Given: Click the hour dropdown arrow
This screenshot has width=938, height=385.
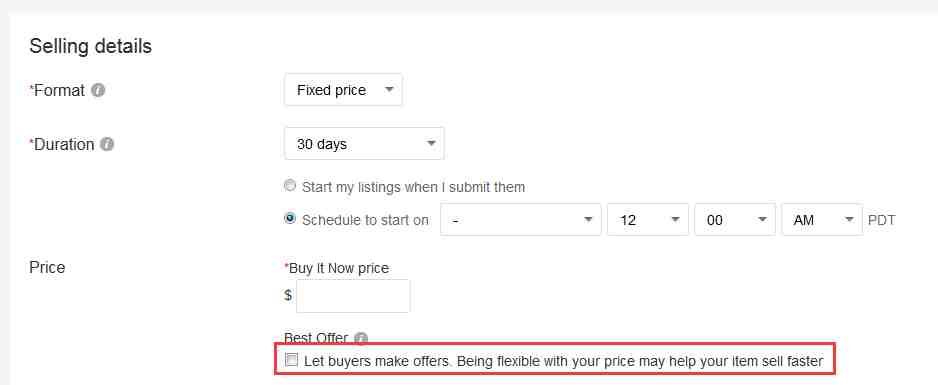Looking at the screenshot, I should pos(675,219).
